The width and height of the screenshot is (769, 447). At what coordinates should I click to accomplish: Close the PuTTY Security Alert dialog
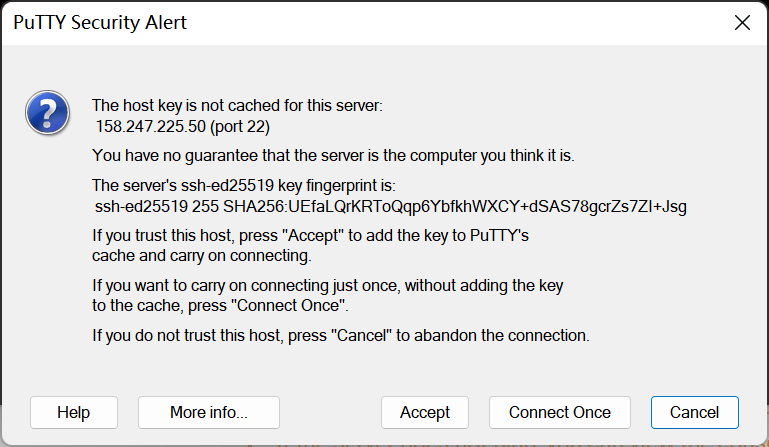[742, 23]
